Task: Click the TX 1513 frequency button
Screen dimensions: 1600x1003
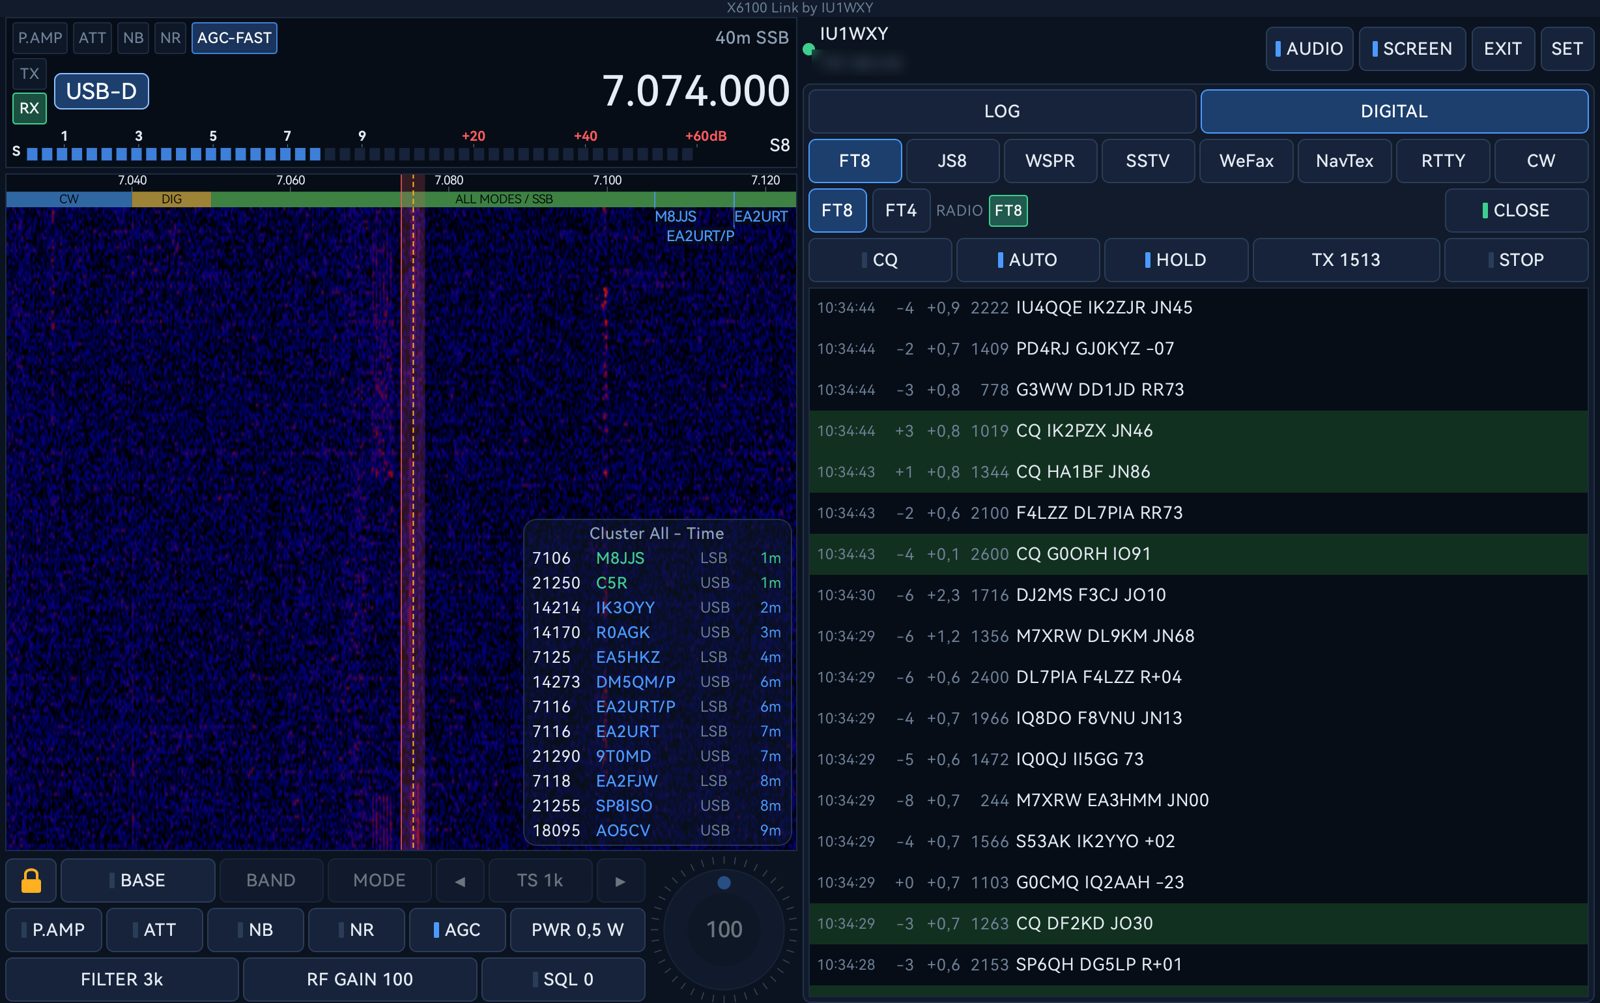Action: [1346, 260]
